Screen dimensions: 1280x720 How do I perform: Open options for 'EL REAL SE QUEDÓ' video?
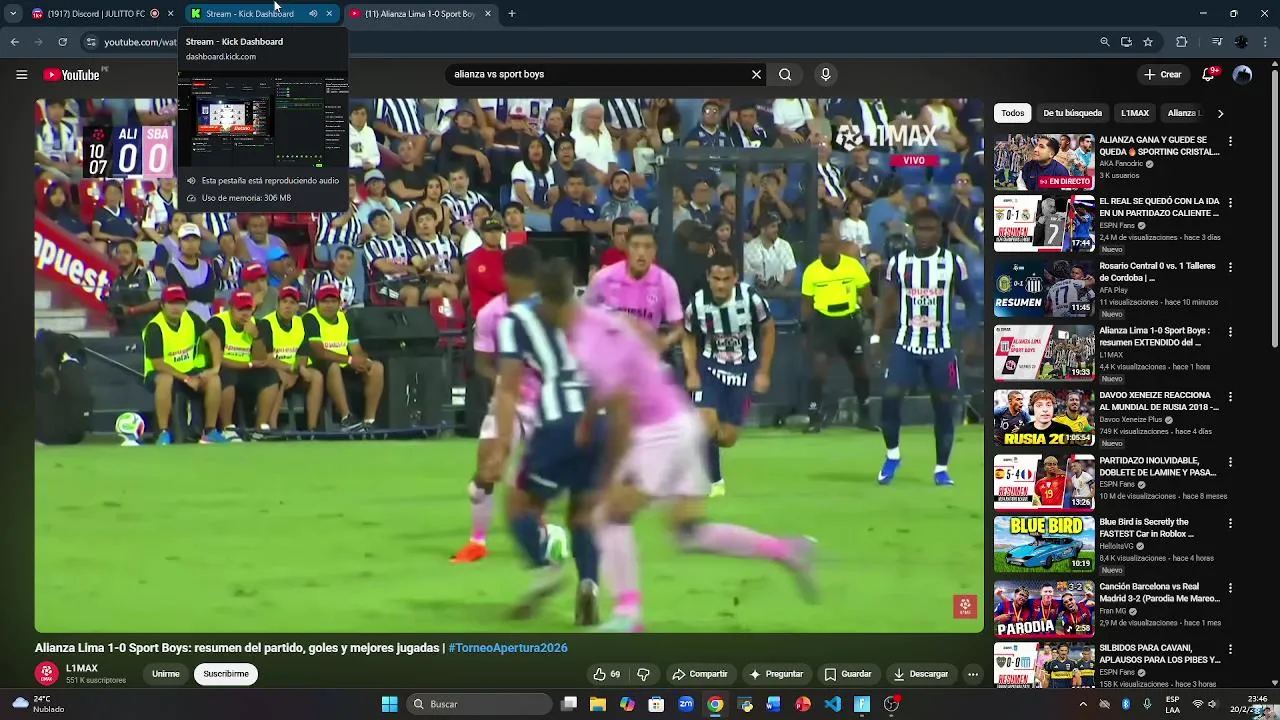(x=1230, y=203)
